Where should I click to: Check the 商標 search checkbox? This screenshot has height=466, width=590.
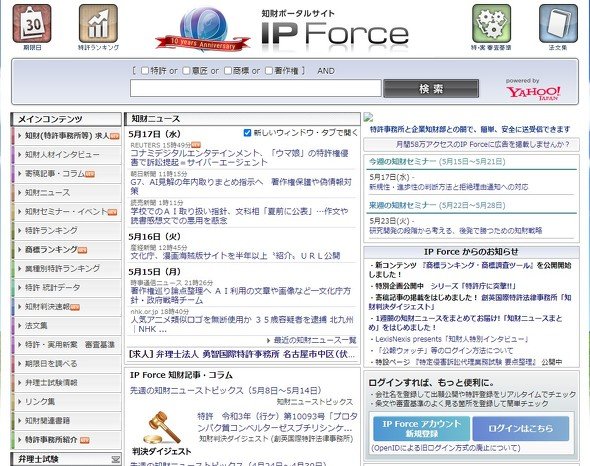click(x=228, y=71)
